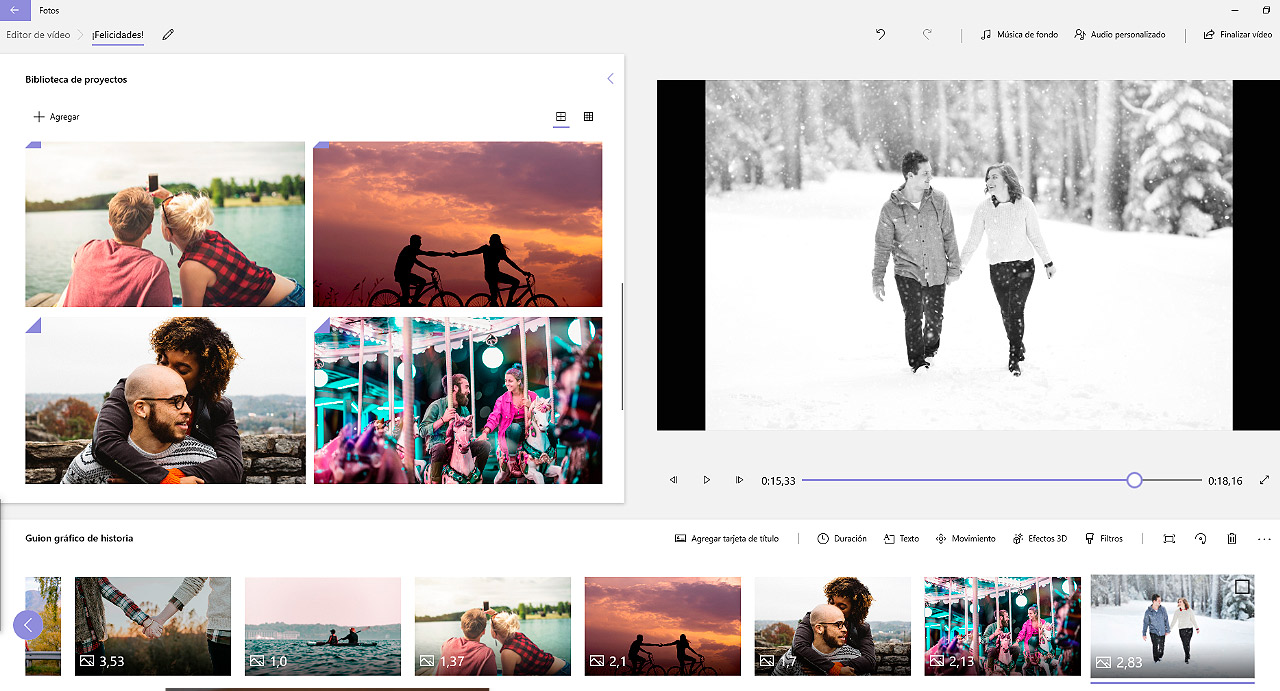The image size is (1280, 691).
Task: Click Finalizar vídeo to export
Action: coord(1236,33)
